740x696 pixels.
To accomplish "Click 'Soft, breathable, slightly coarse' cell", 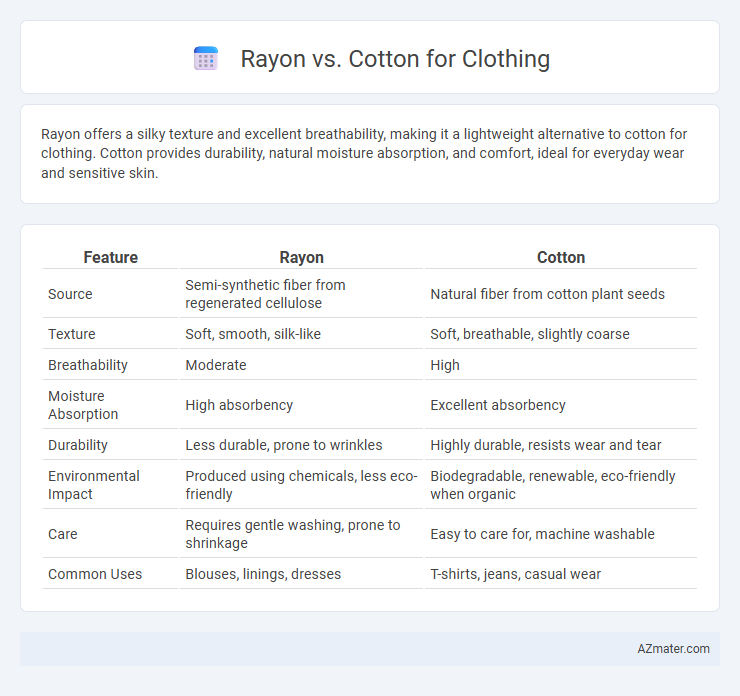I will 561,334.
